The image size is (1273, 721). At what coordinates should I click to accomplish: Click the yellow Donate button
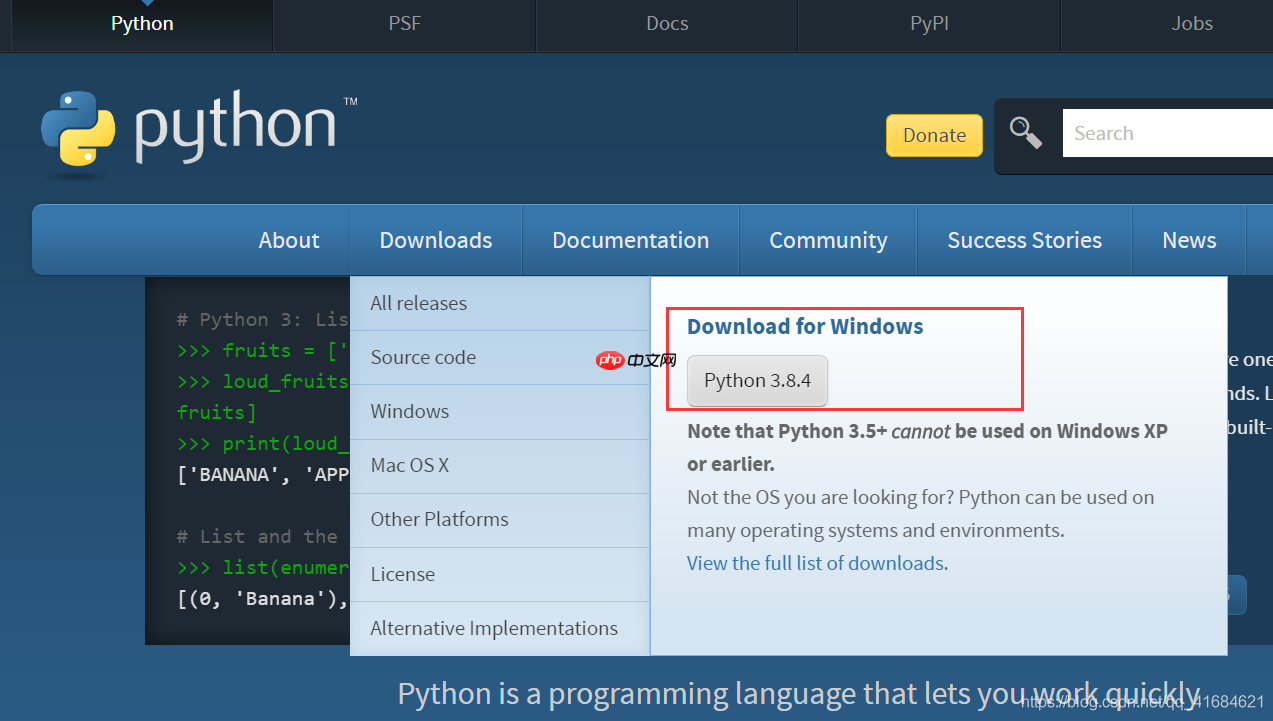point(933,134)
